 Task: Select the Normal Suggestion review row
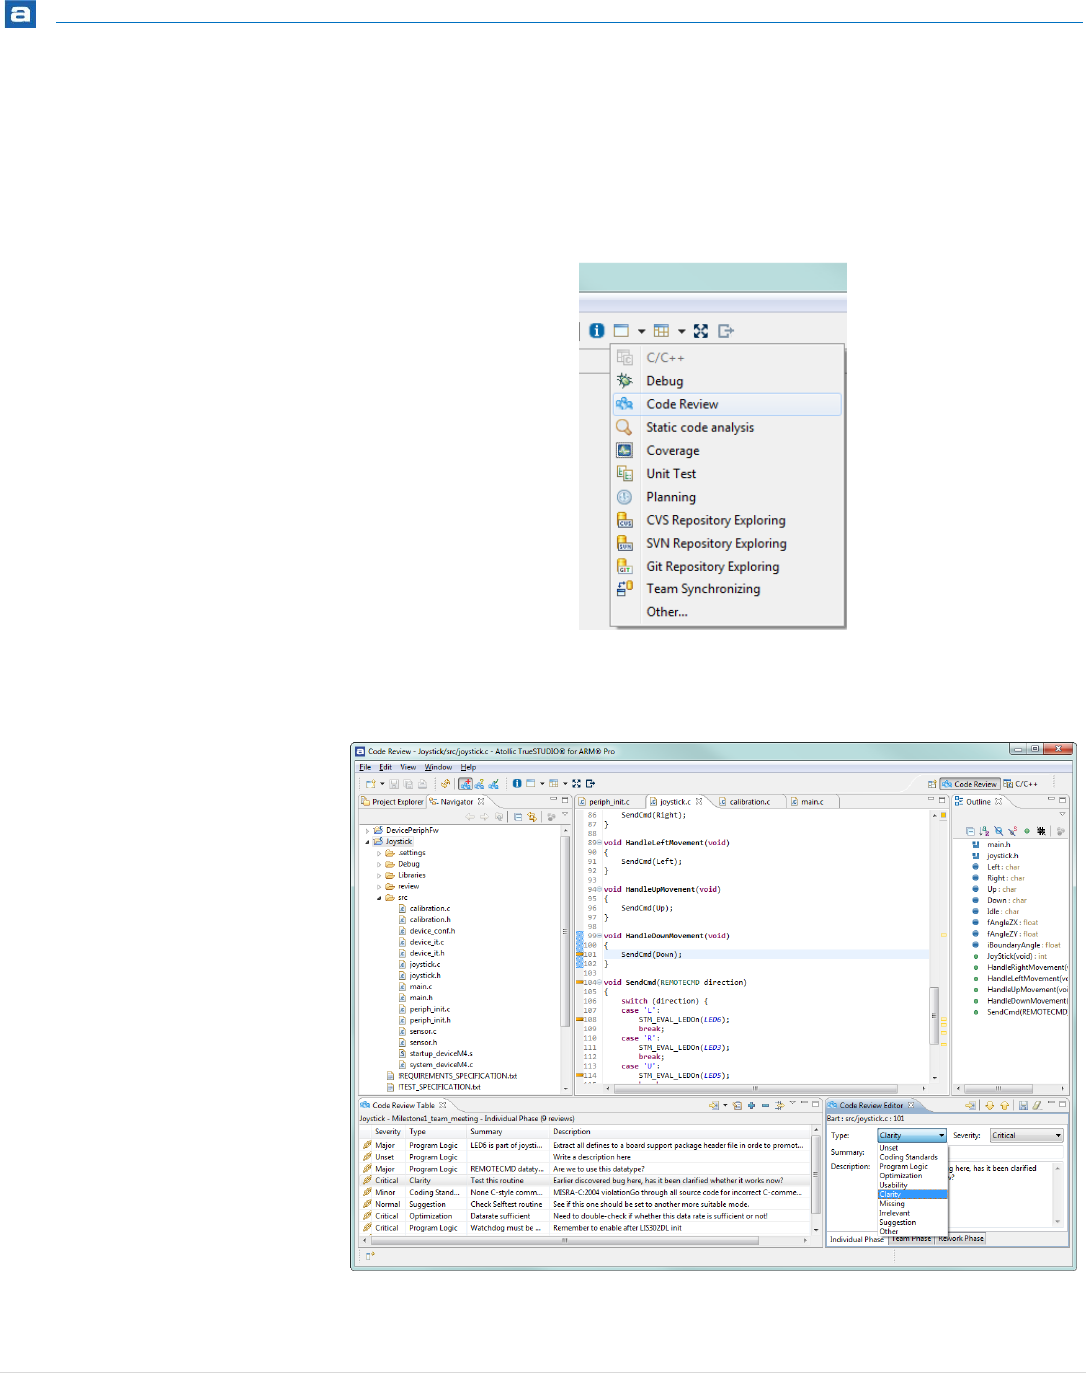(x=585, y=1204)
